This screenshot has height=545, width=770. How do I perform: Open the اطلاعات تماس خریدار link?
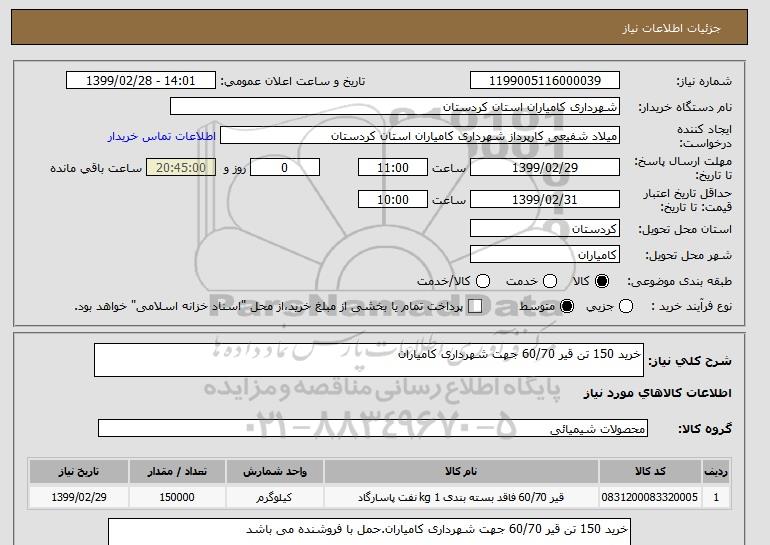[162, 136]
